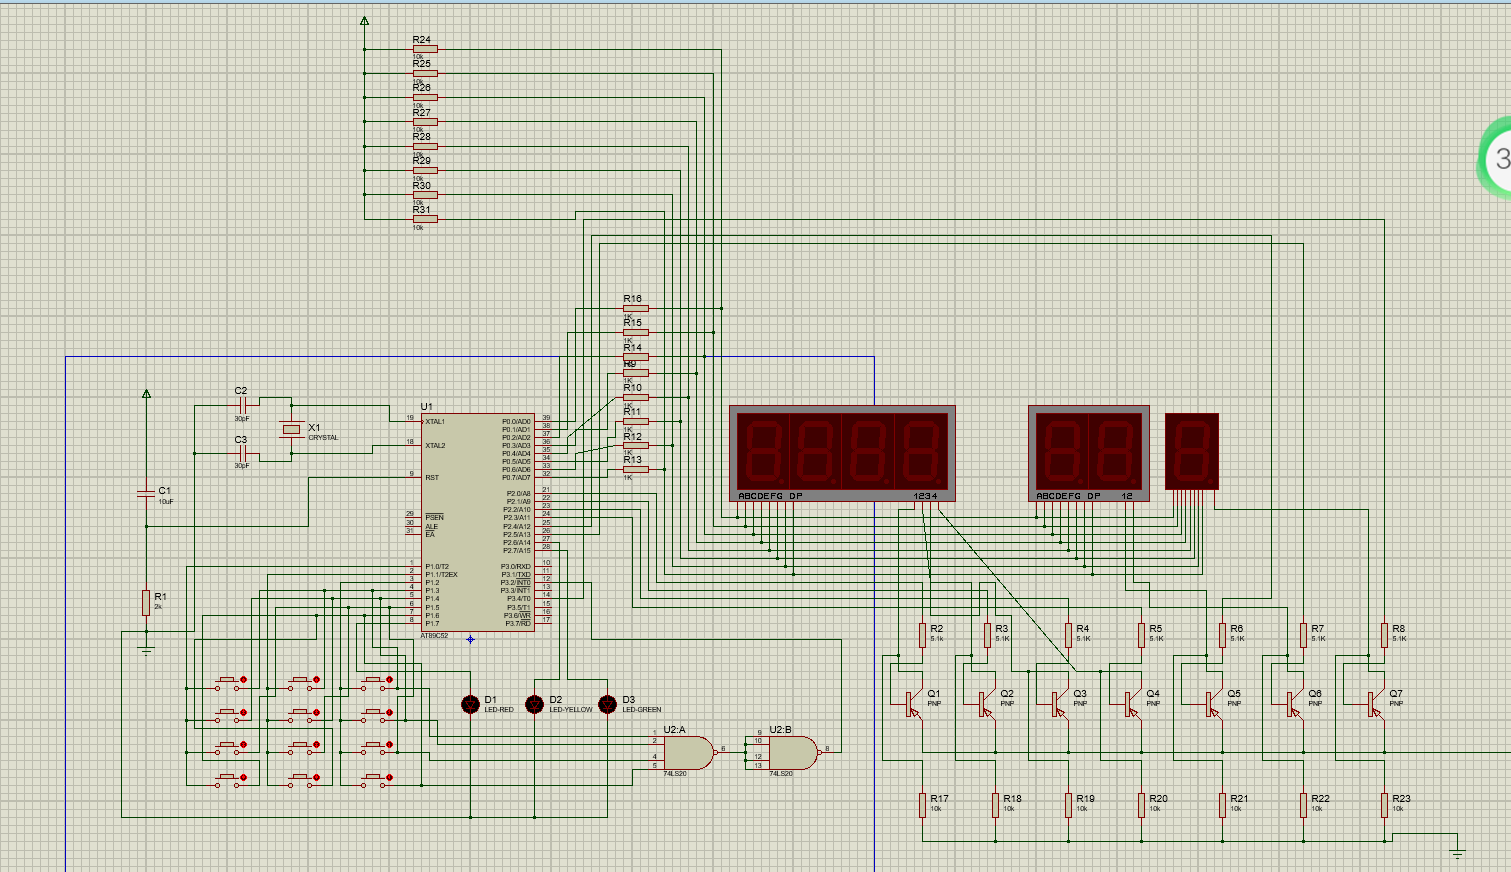Select 10k resistor R19
Screen dimensions: 1511x872
[1068, 805]
